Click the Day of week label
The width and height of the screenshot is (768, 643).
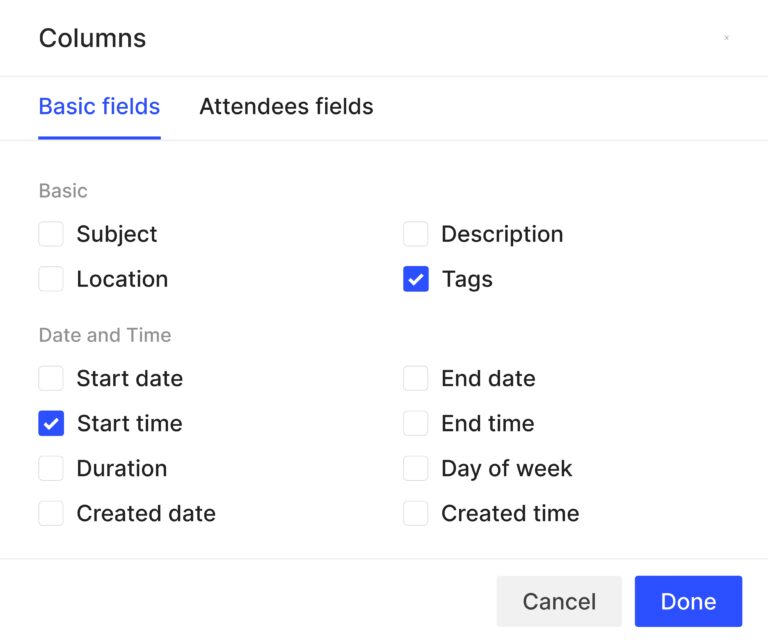(x=507, y=469)
